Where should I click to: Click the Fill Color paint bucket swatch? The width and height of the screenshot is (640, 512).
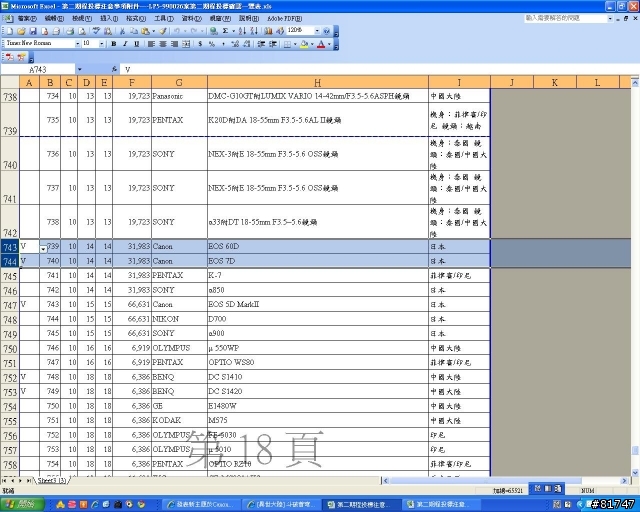click(304, 44)
